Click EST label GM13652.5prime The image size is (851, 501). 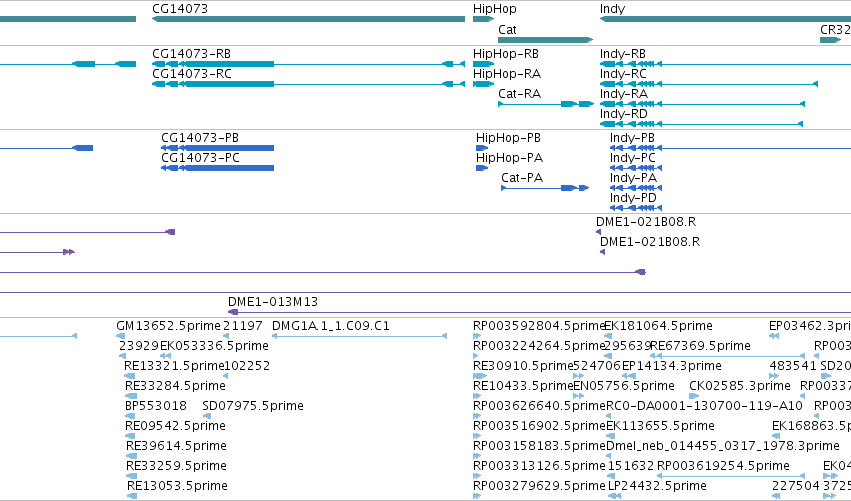coord(168,327)
